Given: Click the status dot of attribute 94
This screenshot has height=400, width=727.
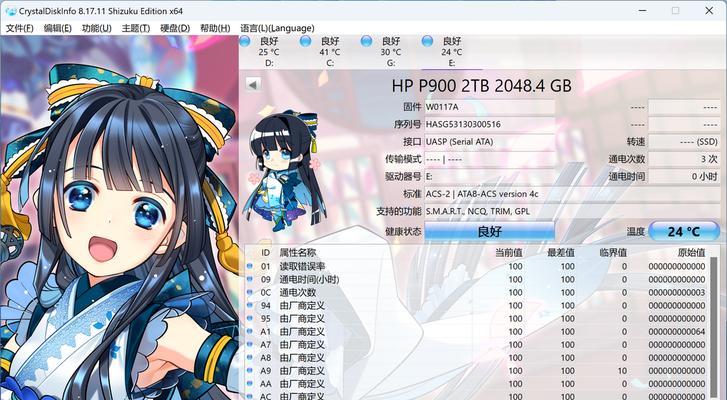Looking at the screenshot, I should (249, 305).
